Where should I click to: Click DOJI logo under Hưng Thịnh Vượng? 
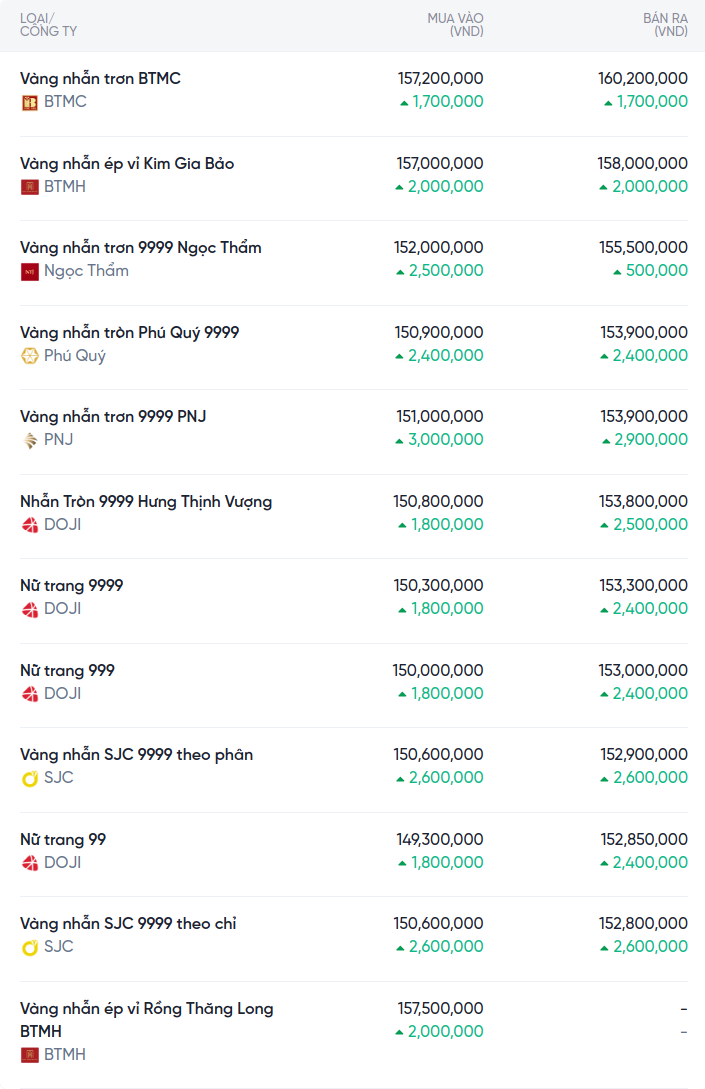30,525
